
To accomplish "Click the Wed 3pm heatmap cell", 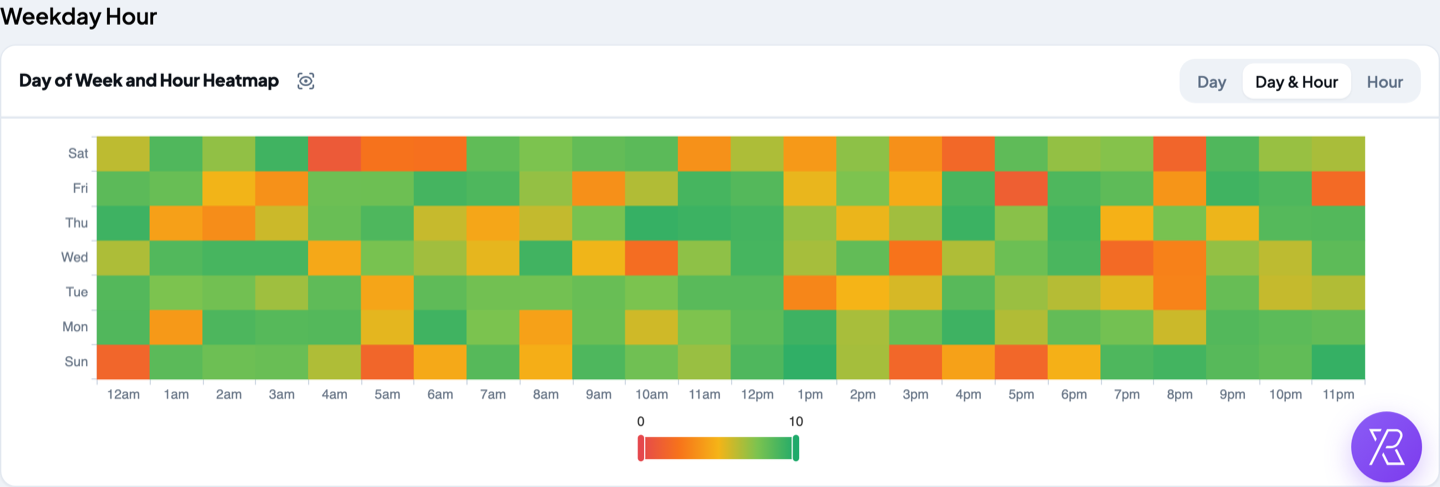I will pos(916,258).
